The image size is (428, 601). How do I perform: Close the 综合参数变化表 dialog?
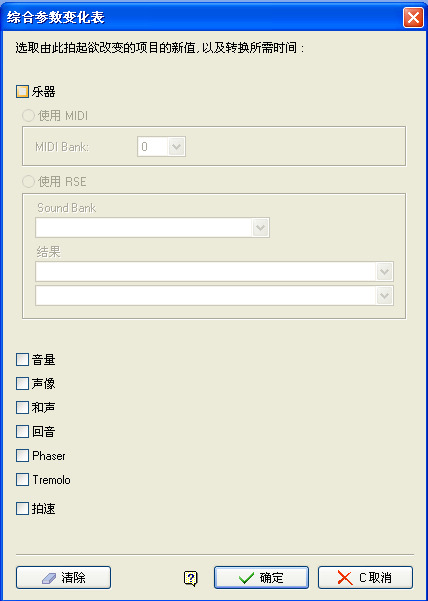coord(413,18)
